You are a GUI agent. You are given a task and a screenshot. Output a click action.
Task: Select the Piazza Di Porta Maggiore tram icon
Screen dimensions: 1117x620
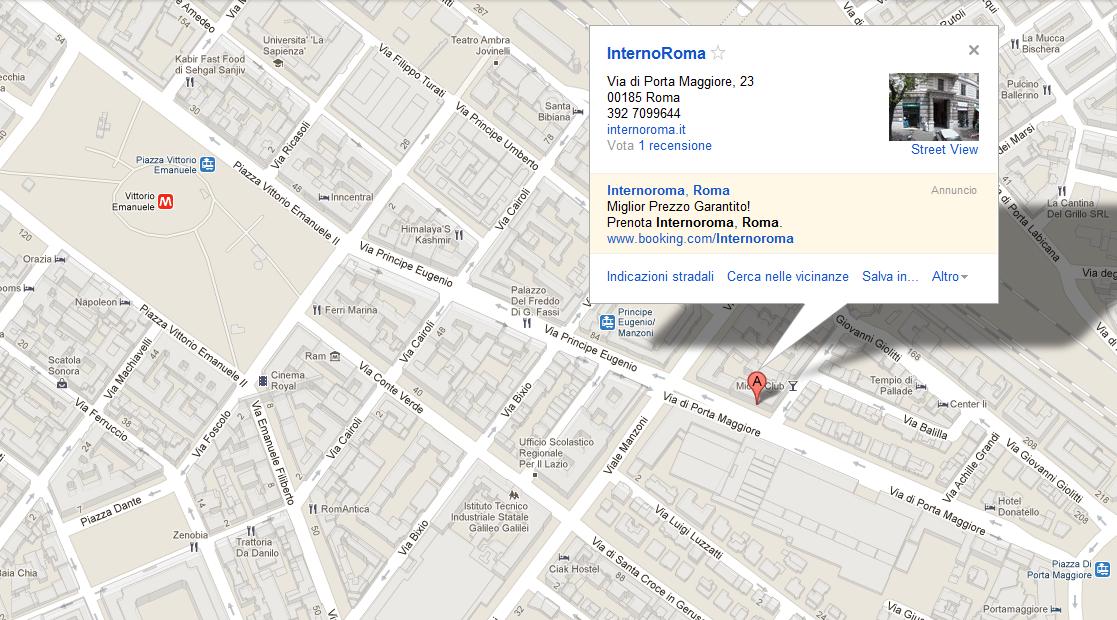[1102, 569]
